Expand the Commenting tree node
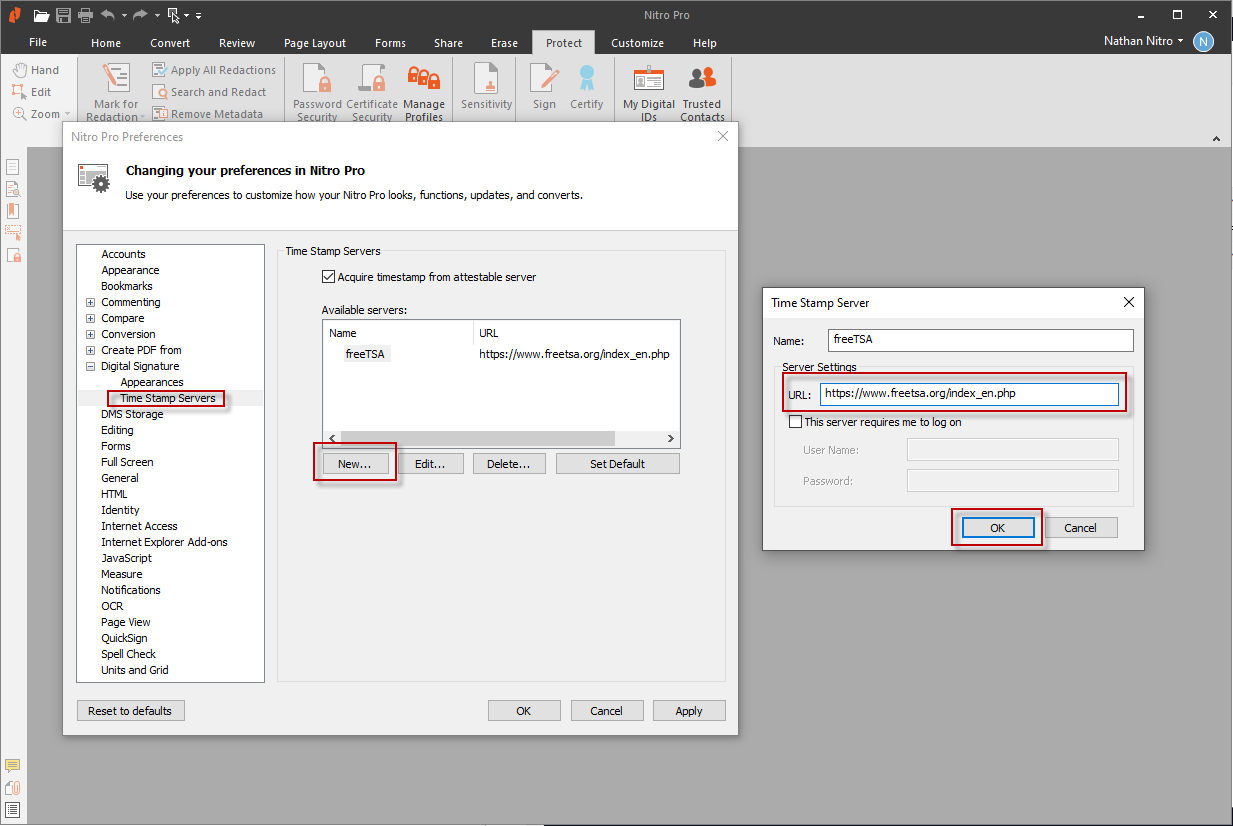Viewport: 1233px width, 826px height. point(91,302)
